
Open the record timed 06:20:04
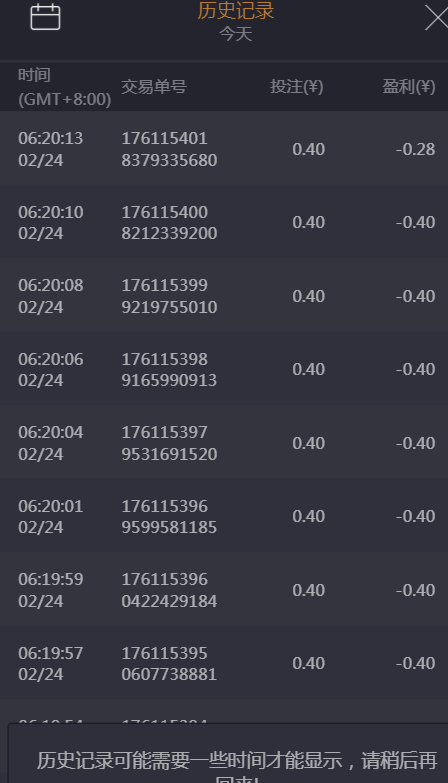click(x=224, y=443)
